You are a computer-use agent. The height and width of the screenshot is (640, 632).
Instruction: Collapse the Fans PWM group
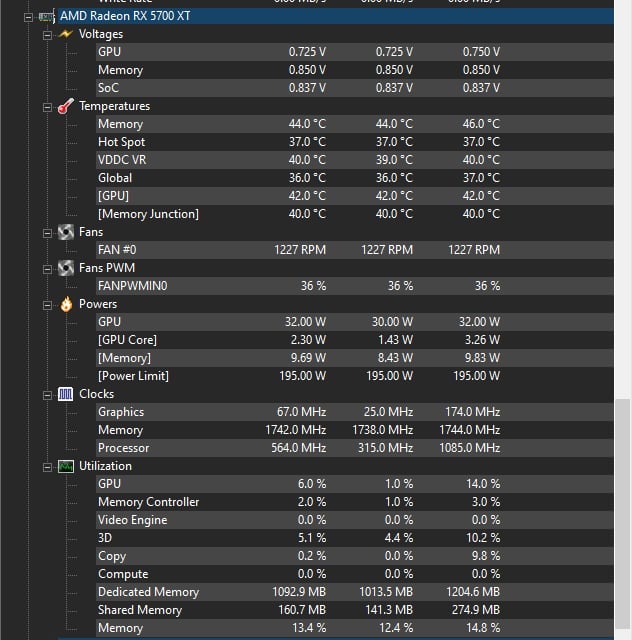coord(47,269)
